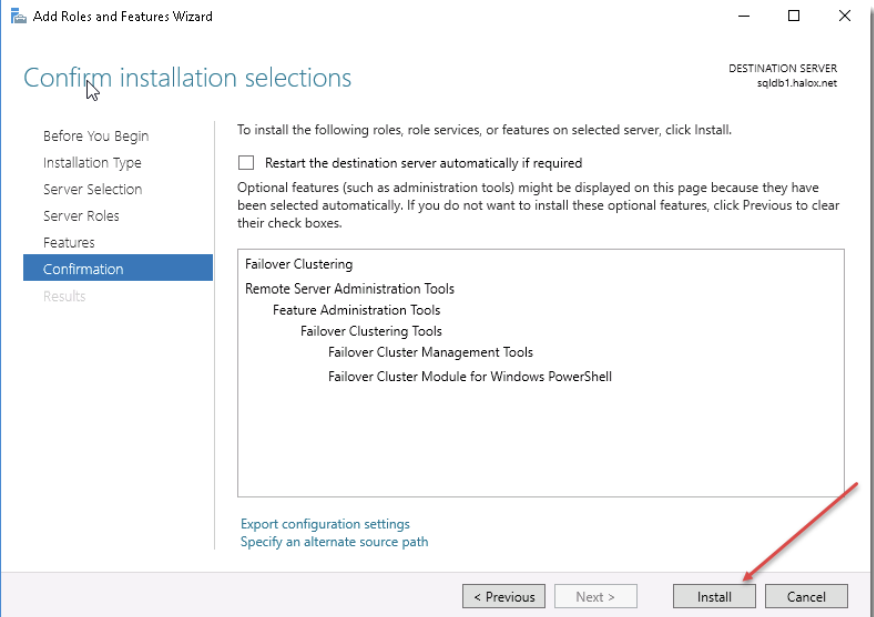Switch to Server Roles step
Image resolution: width=874 pixels, height=617 pixels.
81,216
